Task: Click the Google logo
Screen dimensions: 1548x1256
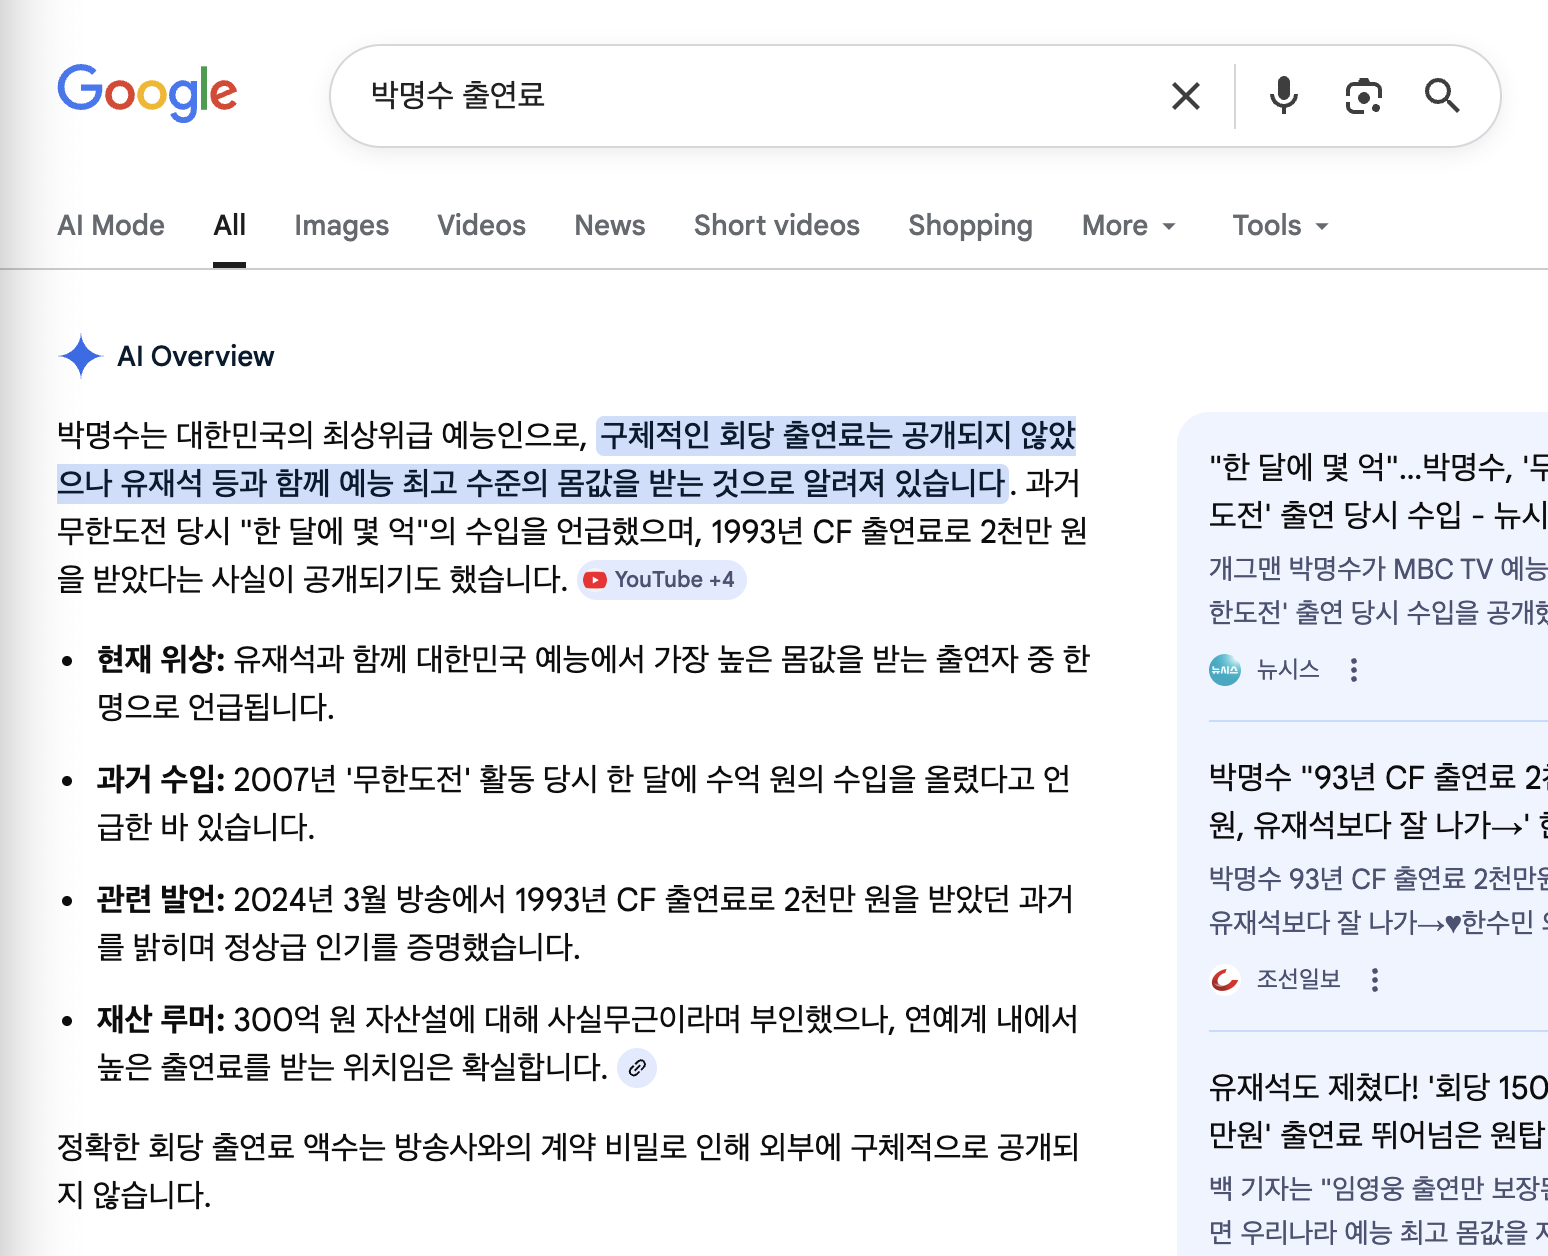Action: click(x=147, y=93)
